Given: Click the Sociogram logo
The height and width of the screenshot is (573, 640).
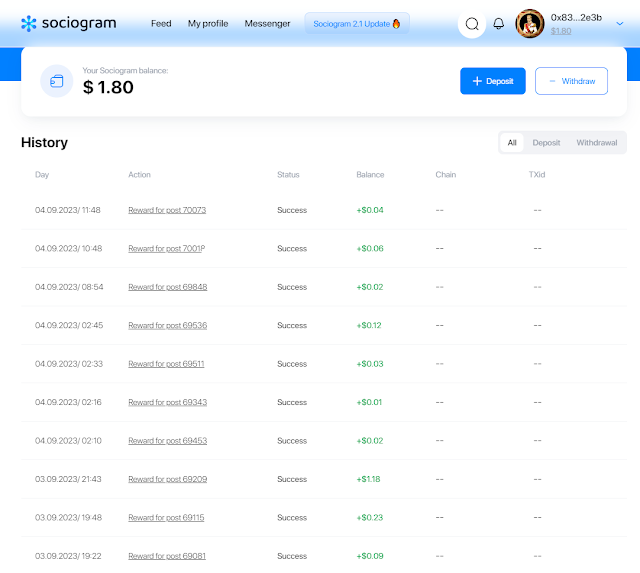Looking at the screenshot, I should coord(69,24).
